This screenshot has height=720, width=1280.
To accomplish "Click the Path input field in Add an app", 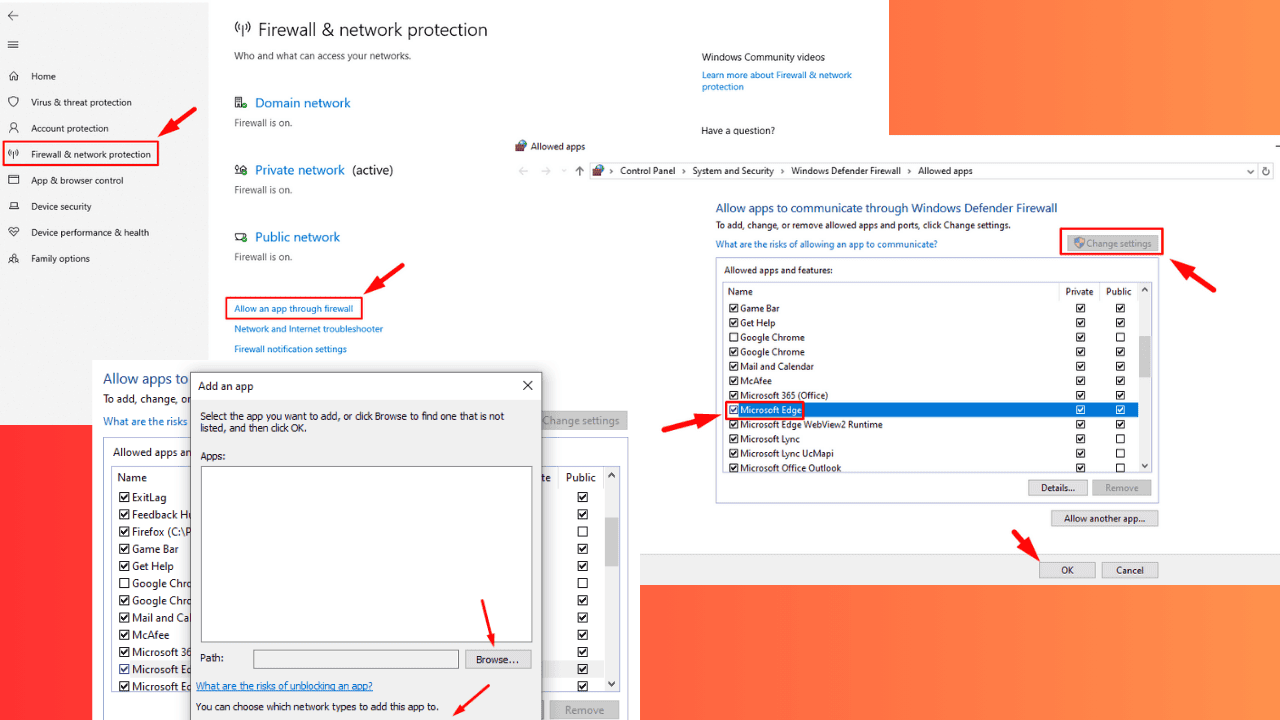I will point(356,659).
